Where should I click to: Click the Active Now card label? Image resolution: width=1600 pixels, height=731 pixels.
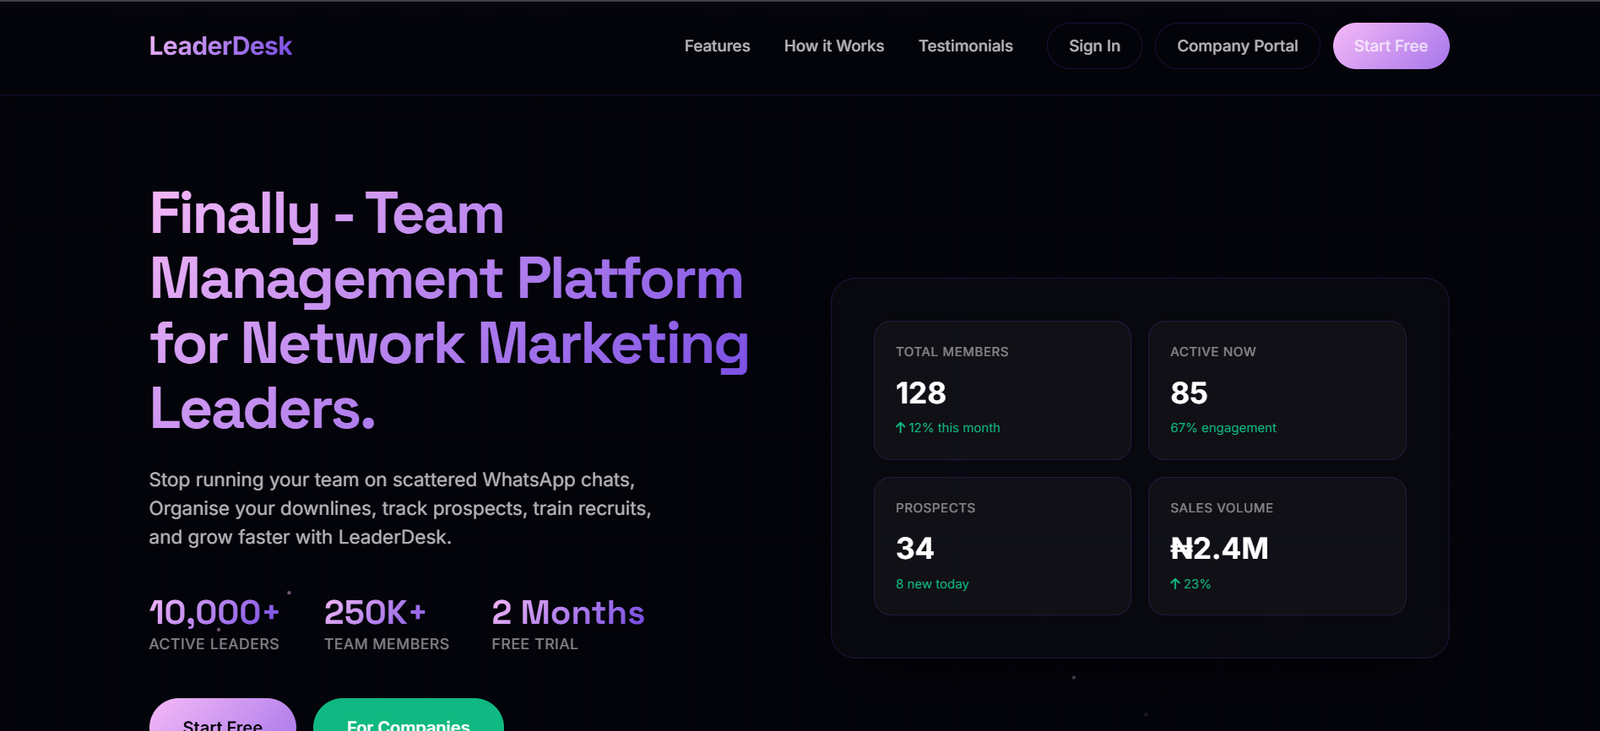click(x=1213, y=352)
